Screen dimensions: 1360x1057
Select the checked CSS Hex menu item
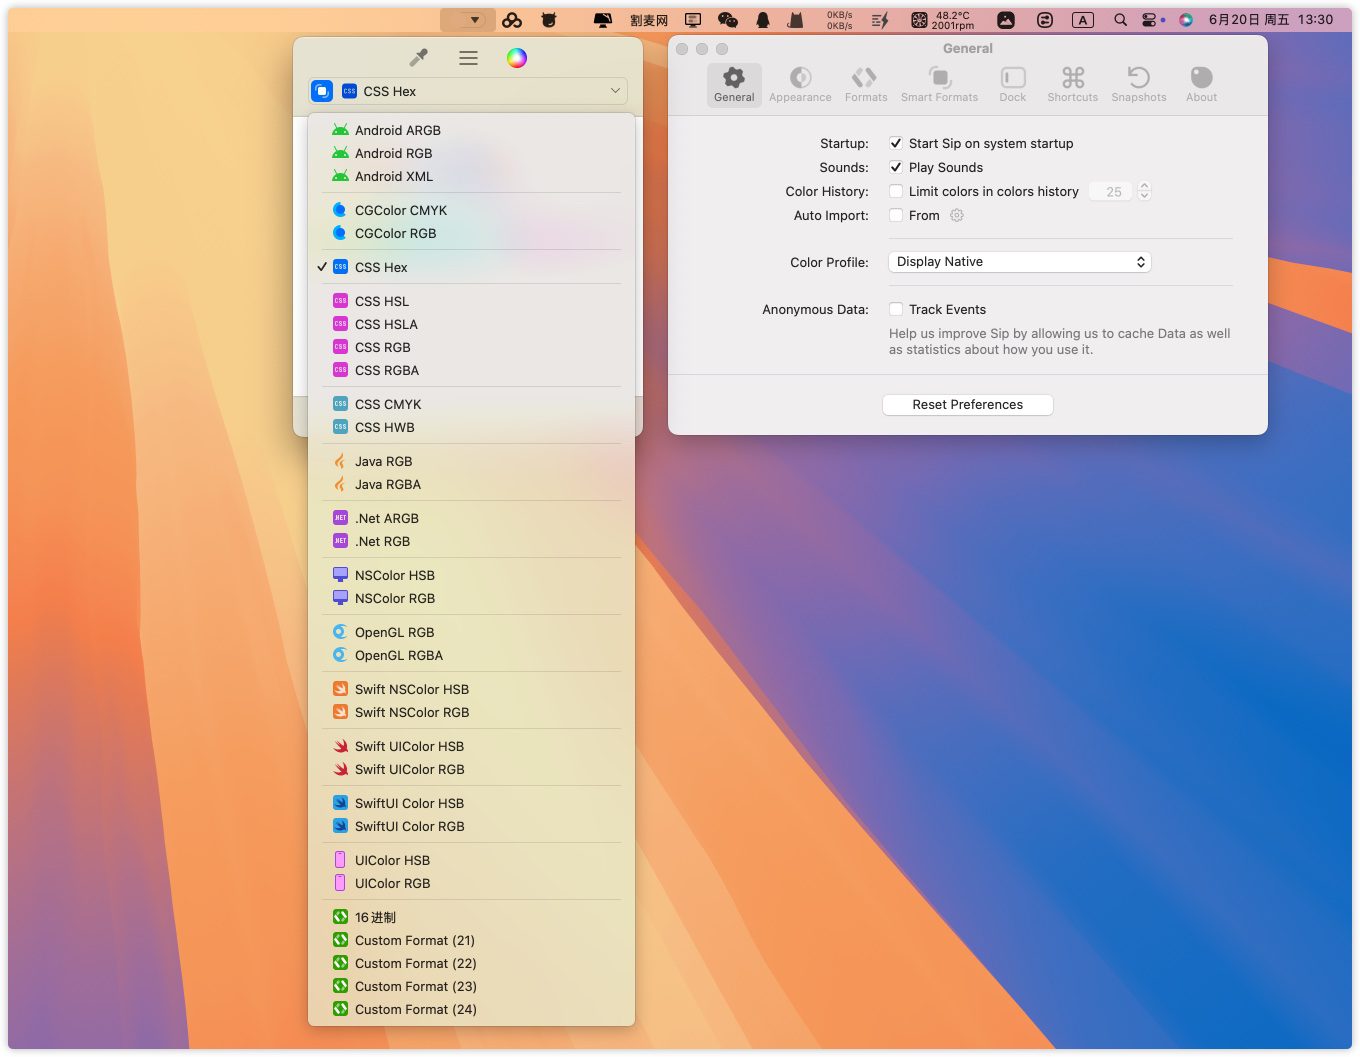472,267
